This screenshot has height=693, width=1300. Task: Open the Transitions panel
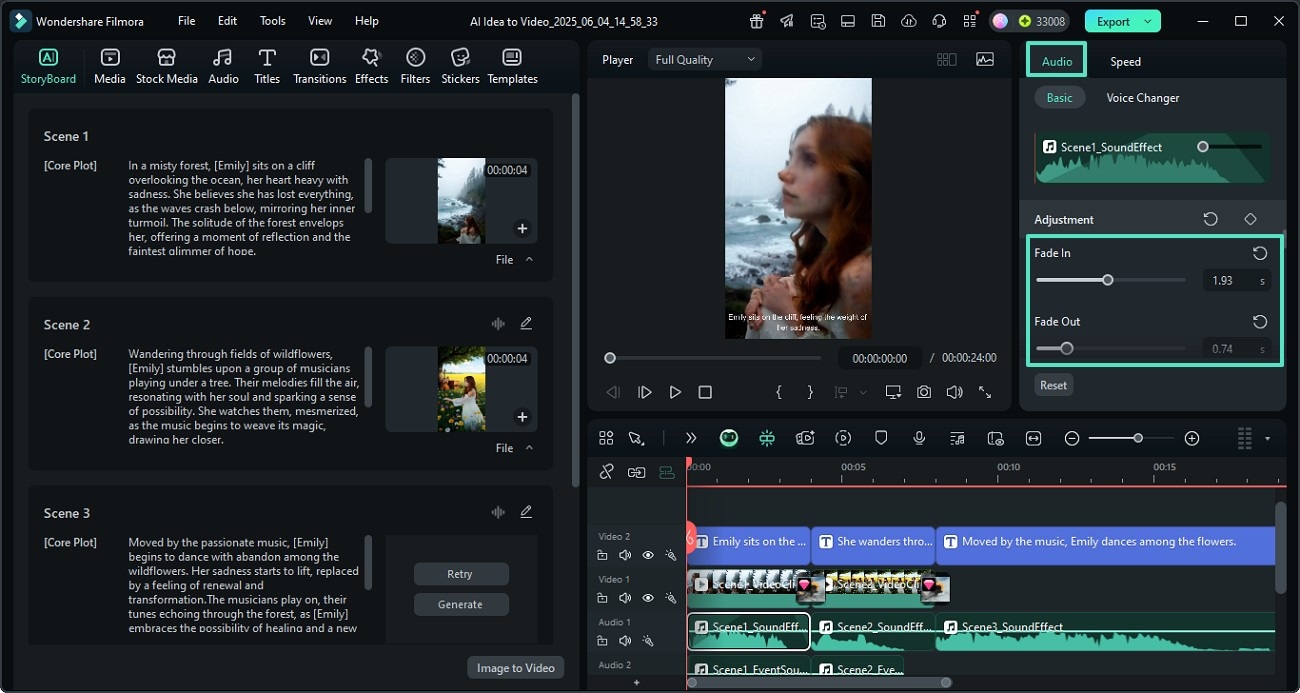pos(319,66)
